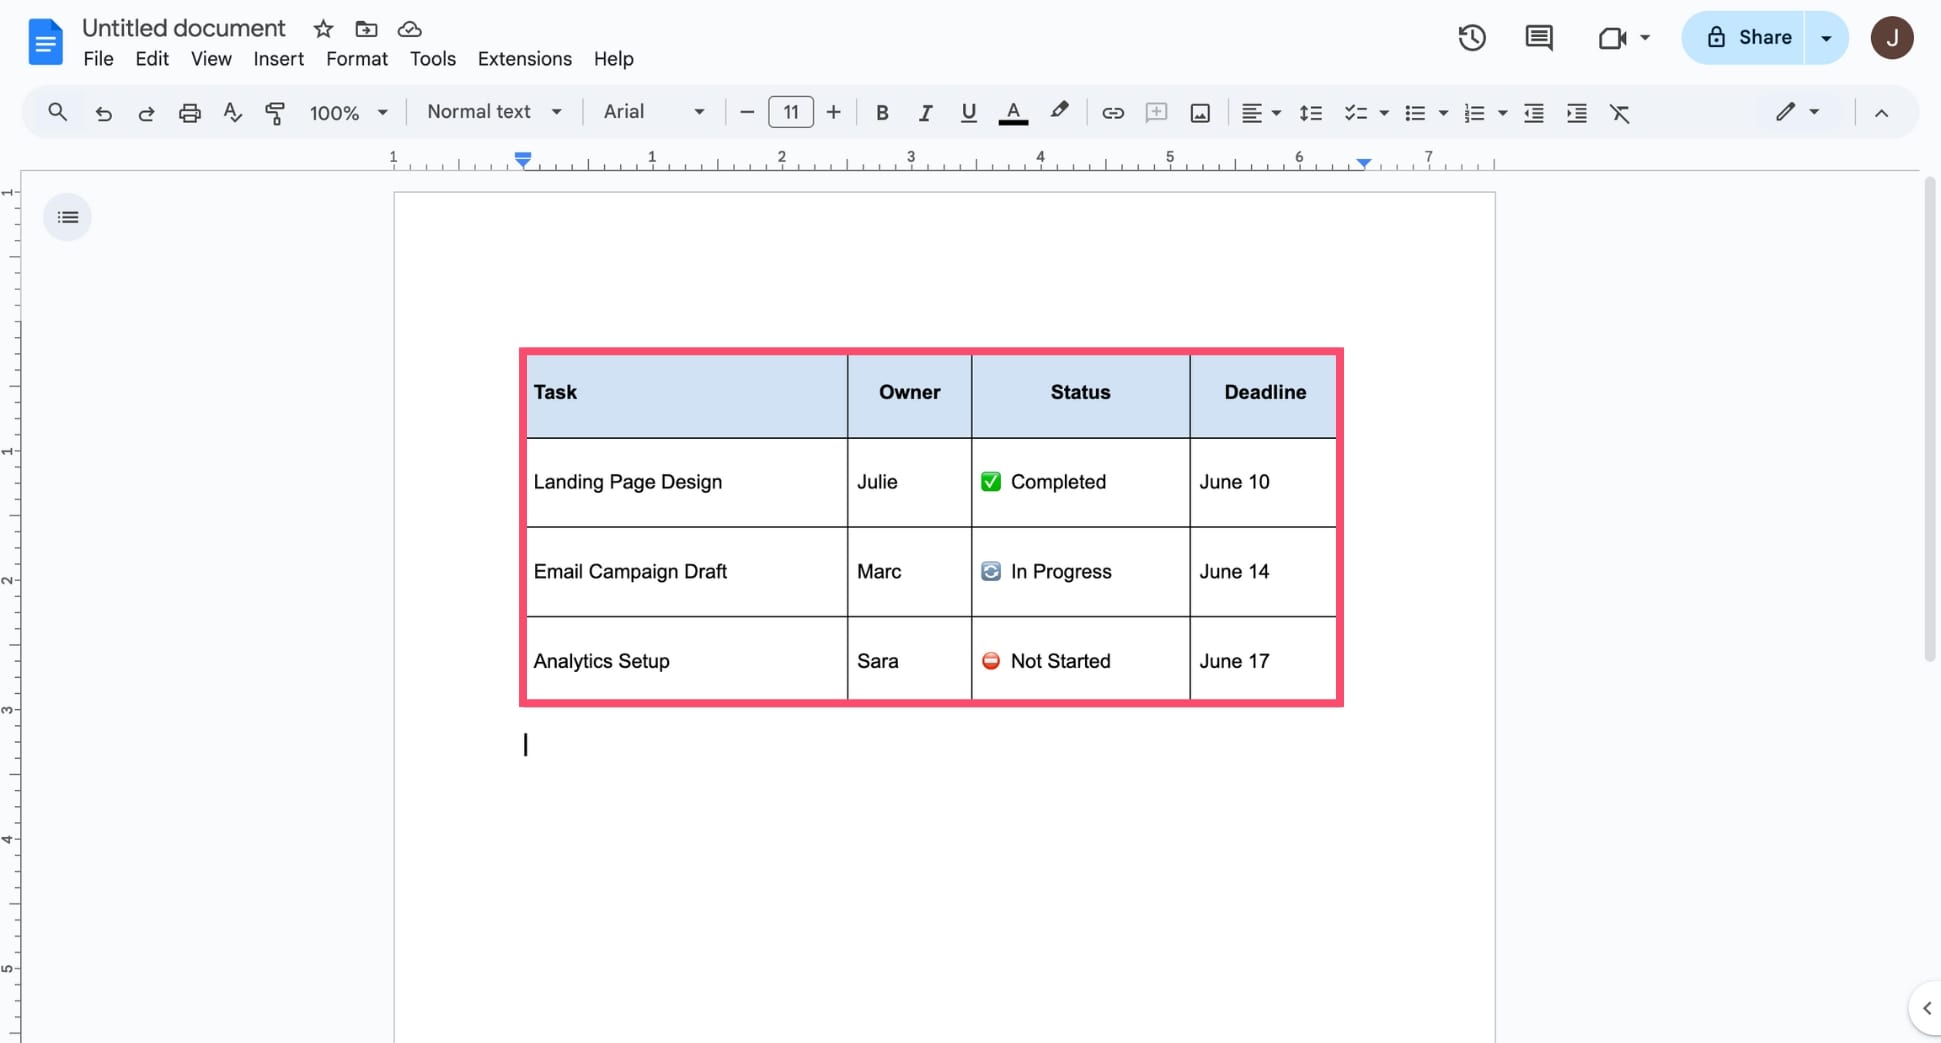Screen dimensions: 1941x1043
Task: Open the Share options arrow
Action: (1826, 38)
